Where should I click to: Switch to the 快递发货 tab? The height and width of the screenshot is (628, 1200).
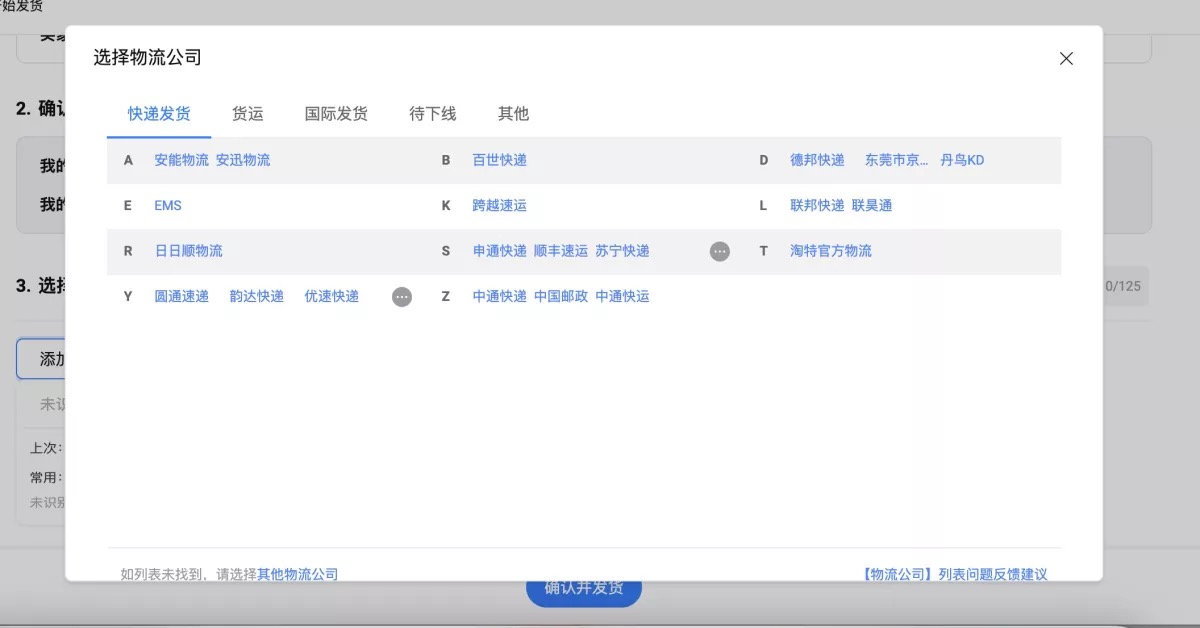pos(159,114)
